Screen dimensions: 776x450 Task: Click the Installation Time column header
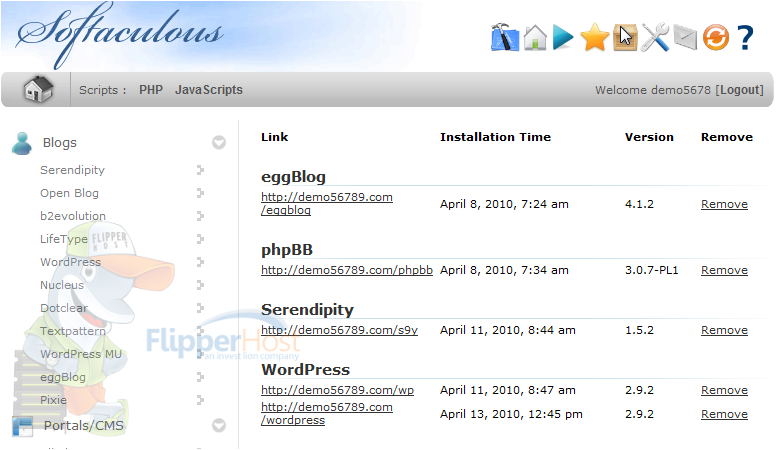(495, 137)
